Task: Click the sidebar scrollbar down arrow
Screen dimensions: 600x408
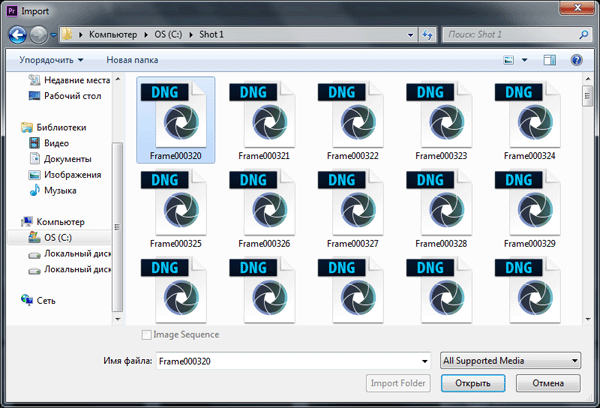Action: tap(118, 318)
